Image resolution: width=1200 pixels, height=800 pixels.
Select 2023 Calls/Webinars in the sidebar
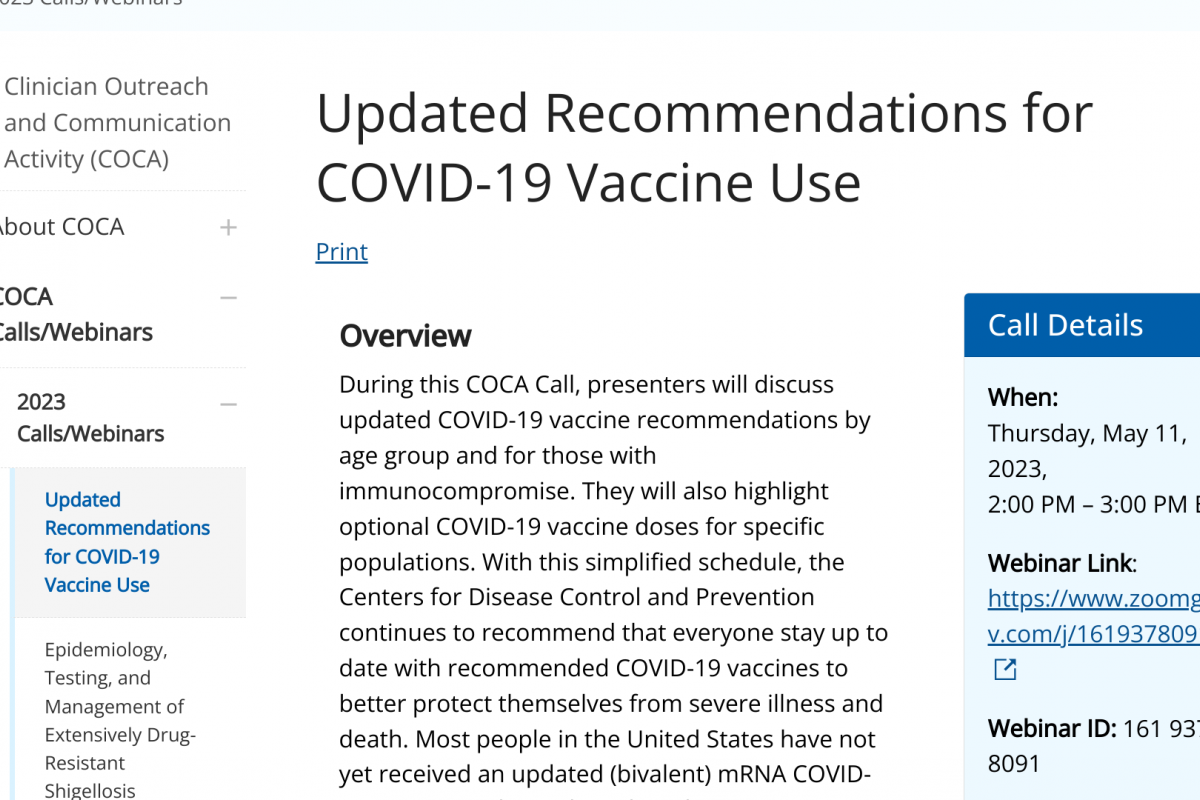[90, 417]
